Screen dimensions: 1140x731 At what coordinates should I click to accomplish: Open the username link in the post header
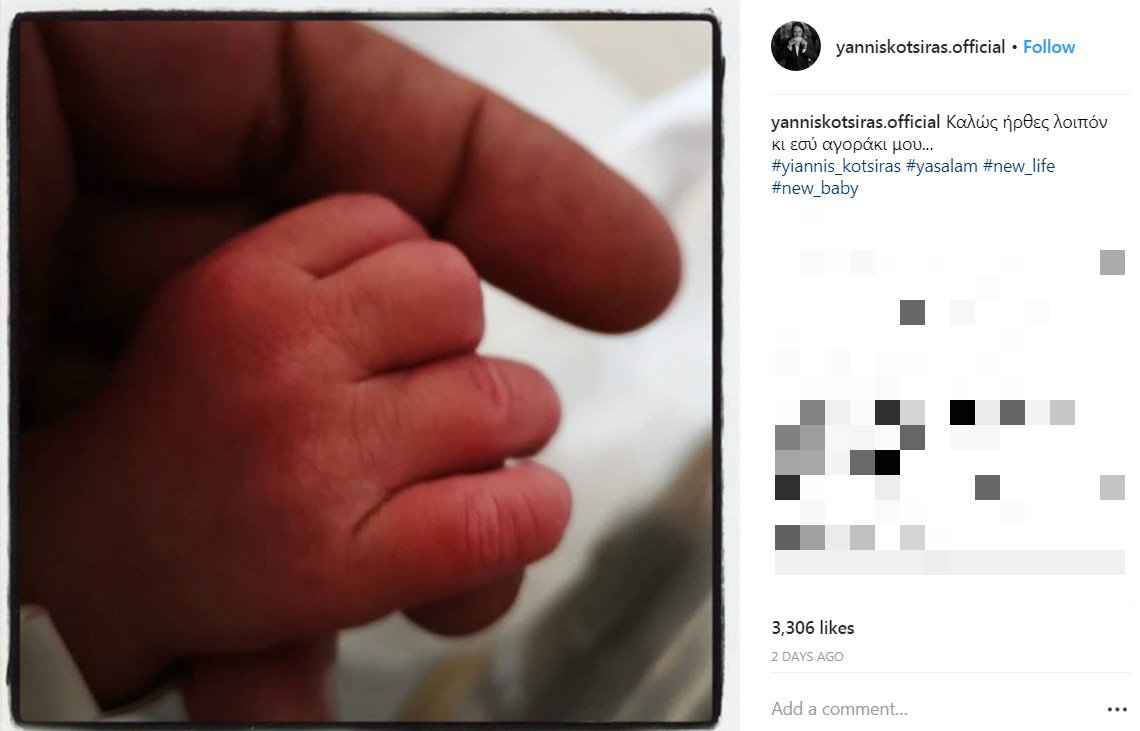[920, 47]
